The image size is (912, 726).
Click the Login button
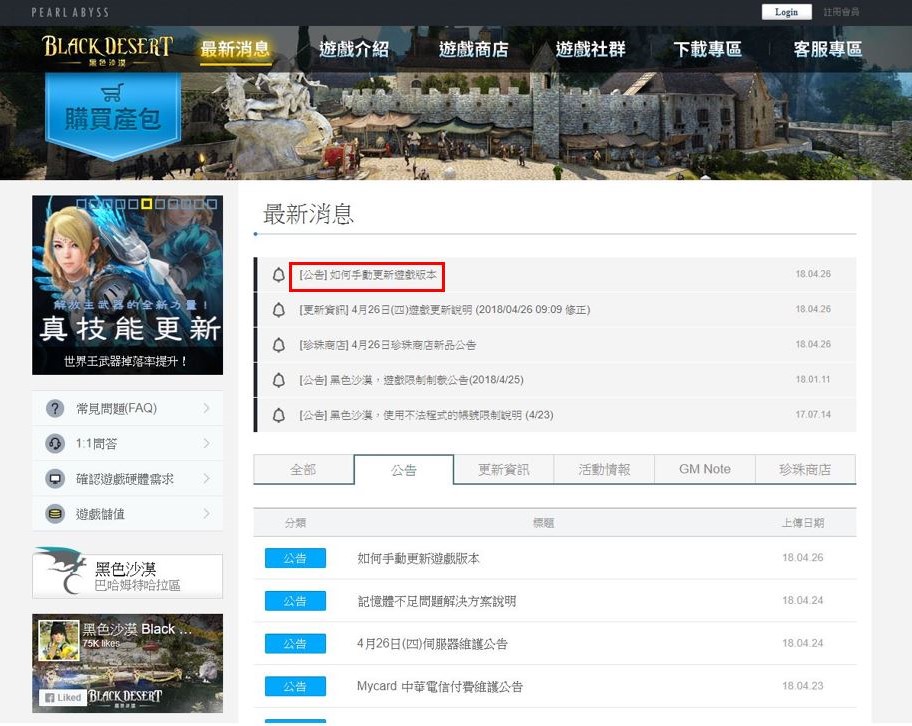pyautogui.click(x=786, y=12)
